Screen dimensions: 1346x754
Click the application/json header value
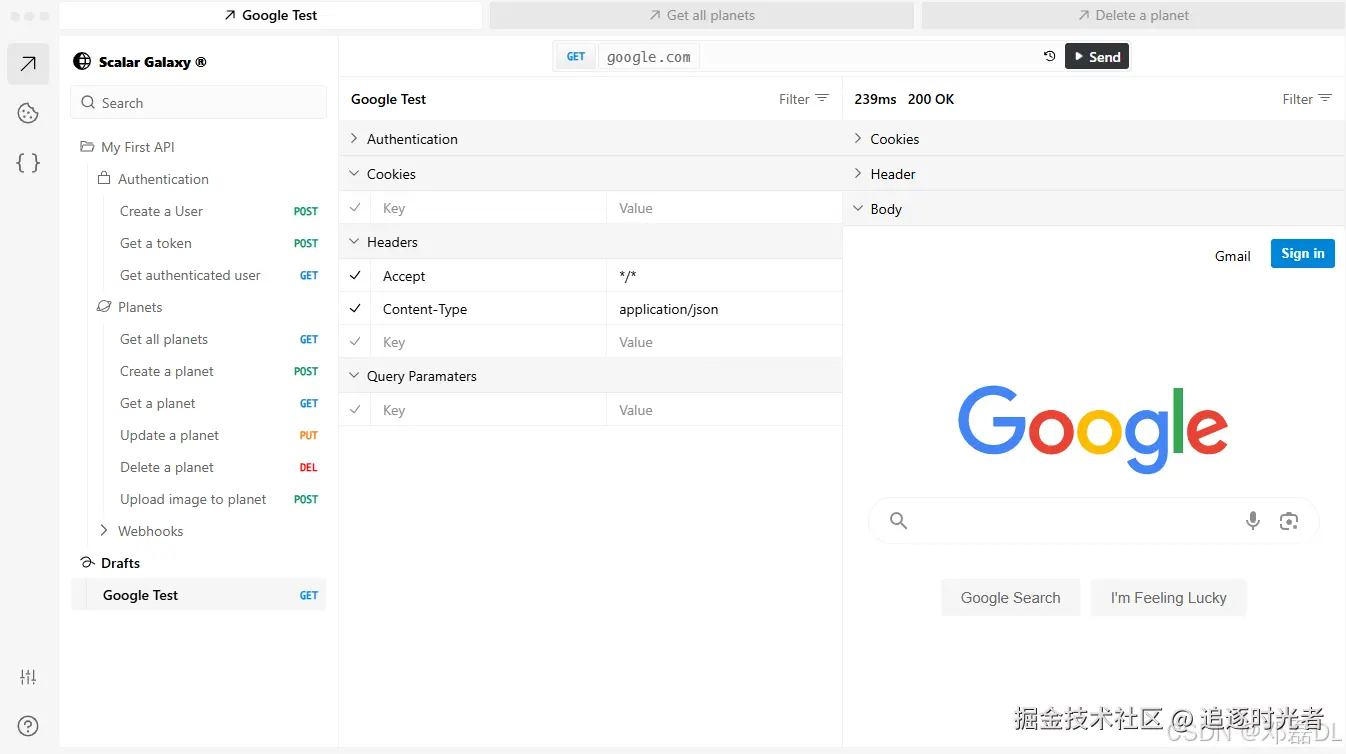tap(724, 309)
